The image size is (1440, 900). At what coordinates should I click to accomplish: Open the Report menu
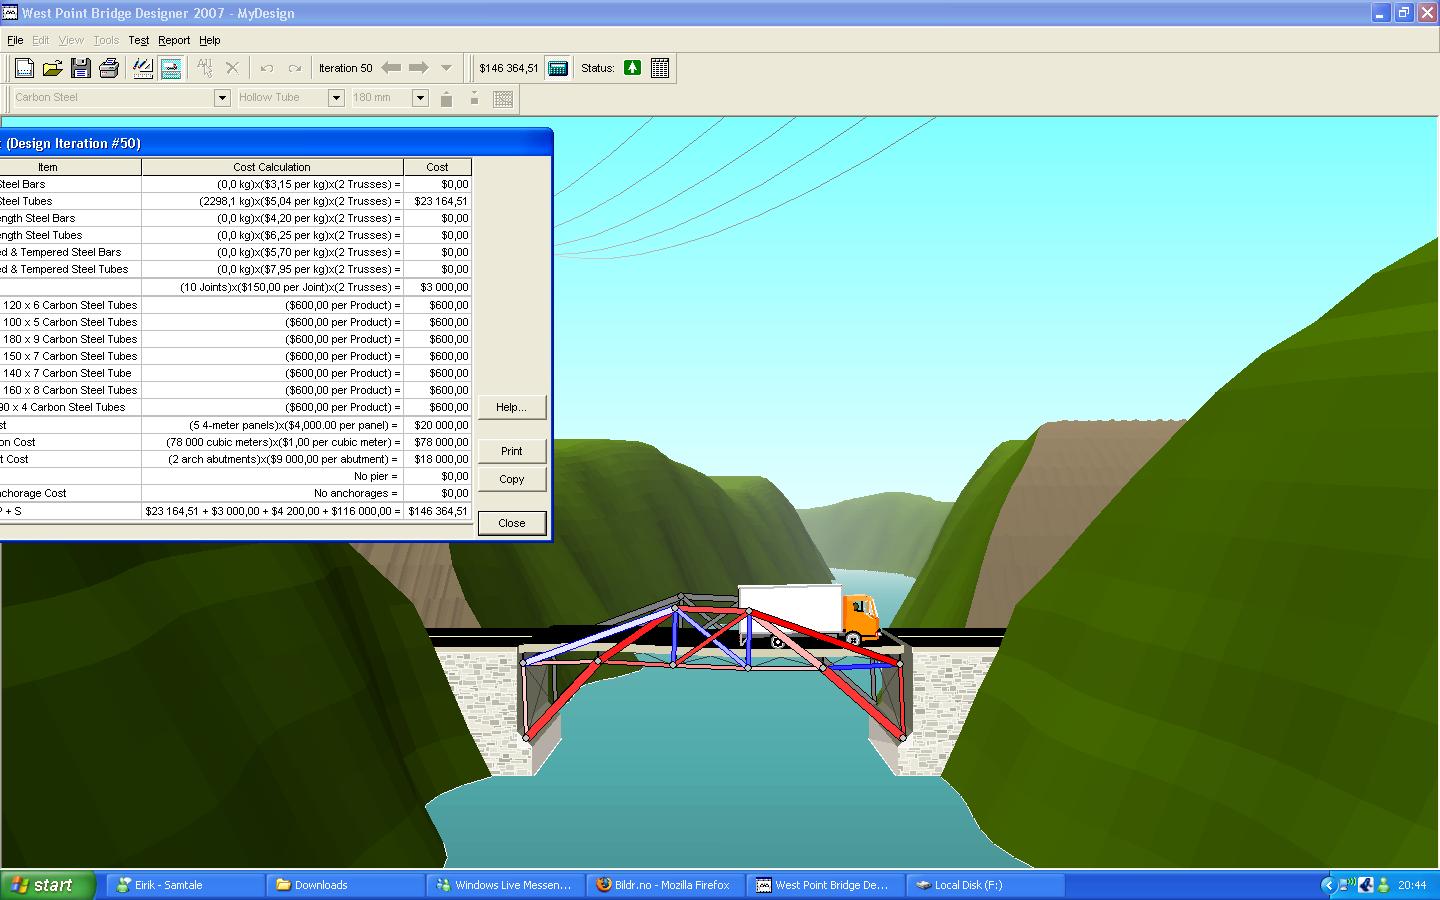(174, 40)
